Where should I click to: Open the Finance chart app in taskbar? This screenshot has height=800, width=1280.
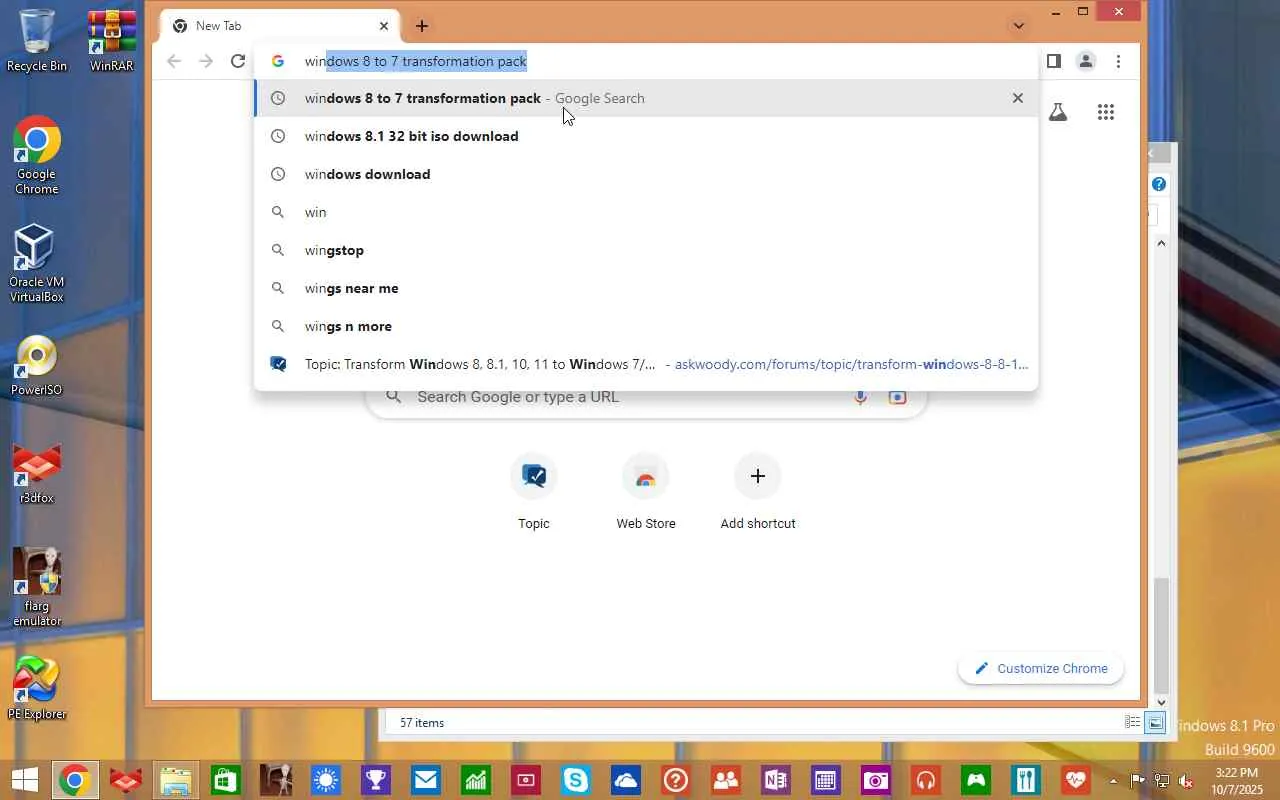475,780
